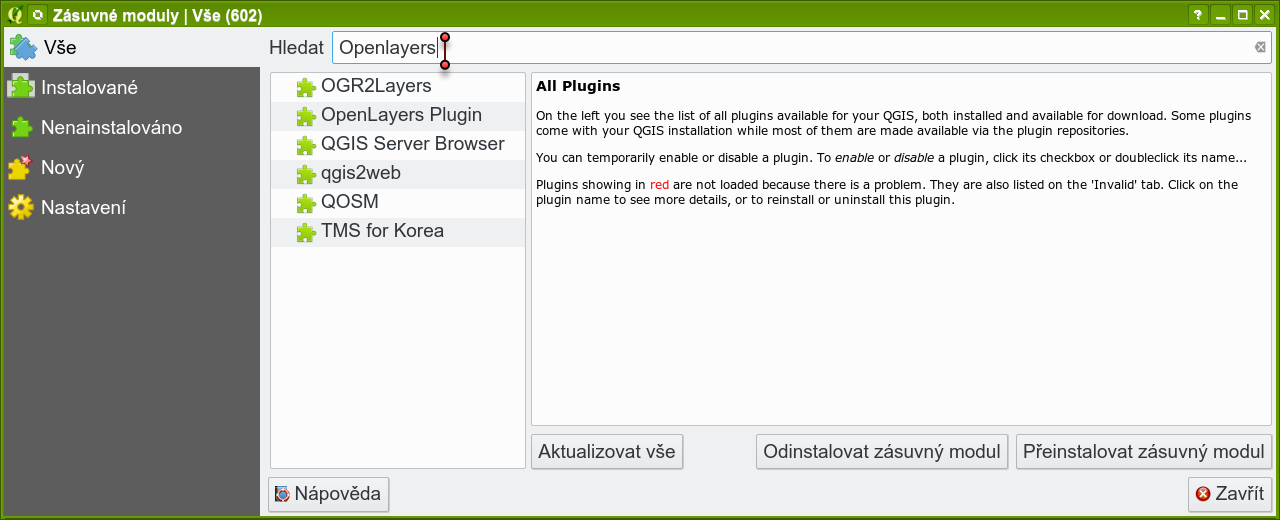Click the Nastavení gear icon
The image size is (1280, 520).
point(20,207)
